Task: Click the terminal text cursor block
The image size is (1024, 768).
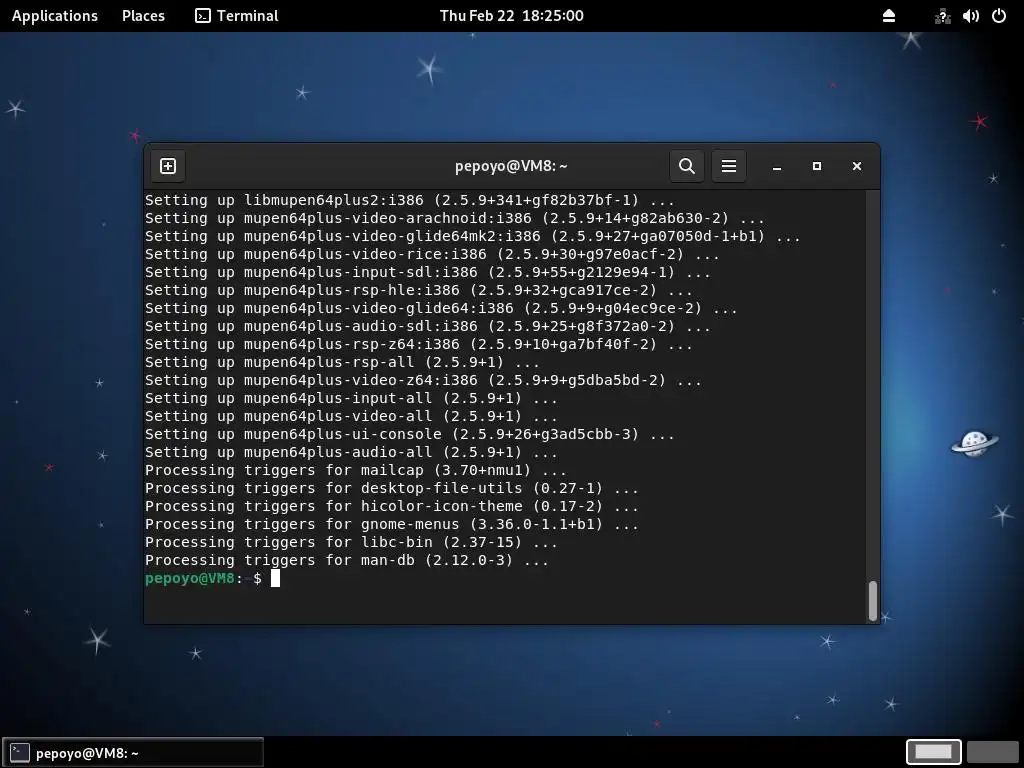Action: pyautogui.click(x=276, y=579)
